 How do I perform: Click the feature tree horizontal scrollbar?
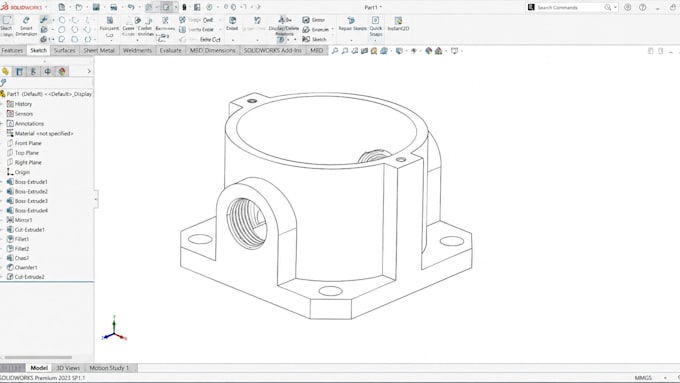click(x=38, y=357)
